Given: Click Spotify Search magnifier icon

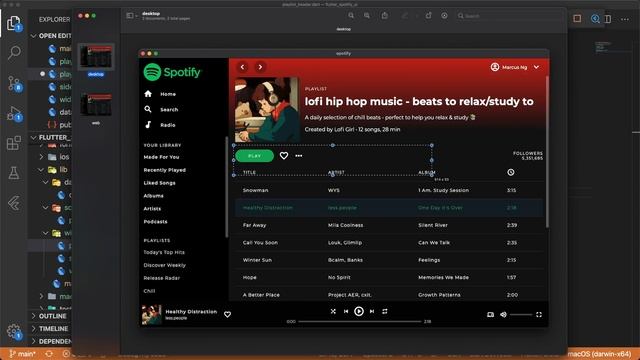Looking at the screenshot, I should click(x=148, y=109).
